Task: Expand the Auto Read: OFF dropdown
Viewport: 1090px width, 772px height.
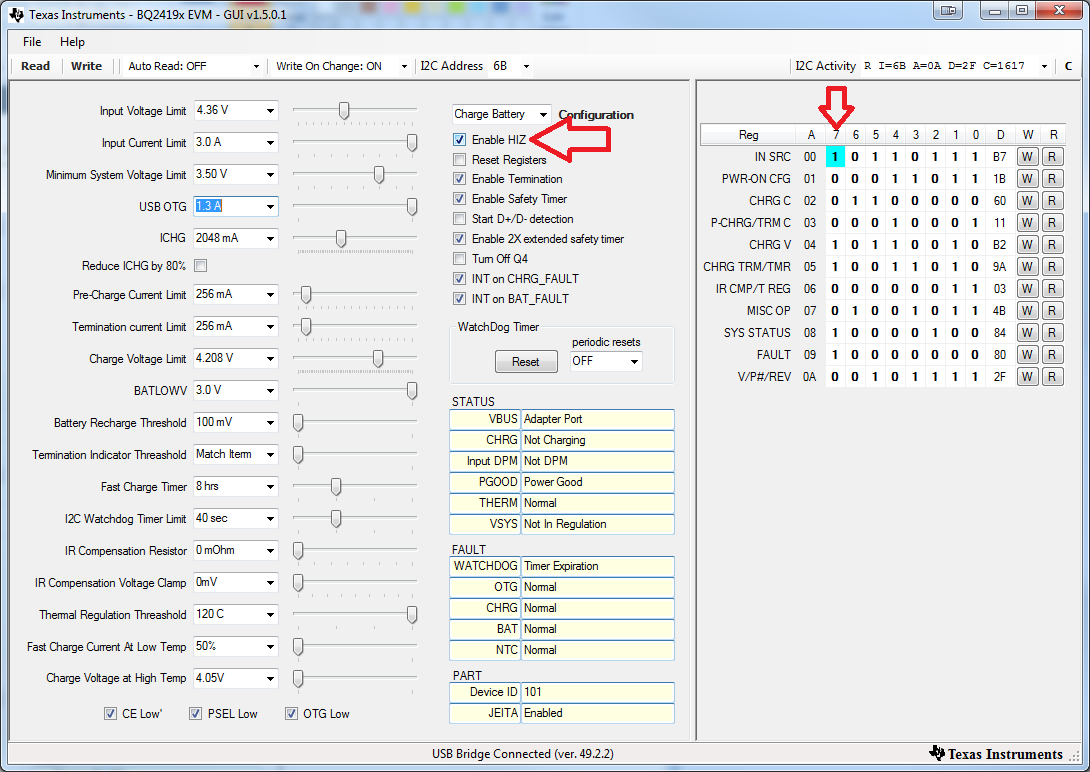Action: point(256,66)
